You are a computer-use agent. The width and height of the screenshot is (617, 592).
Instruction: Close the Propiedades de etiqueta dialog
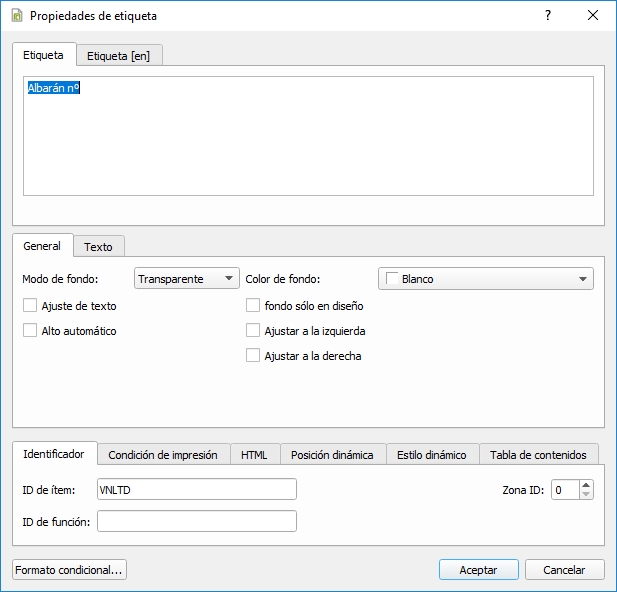[593, 16]
